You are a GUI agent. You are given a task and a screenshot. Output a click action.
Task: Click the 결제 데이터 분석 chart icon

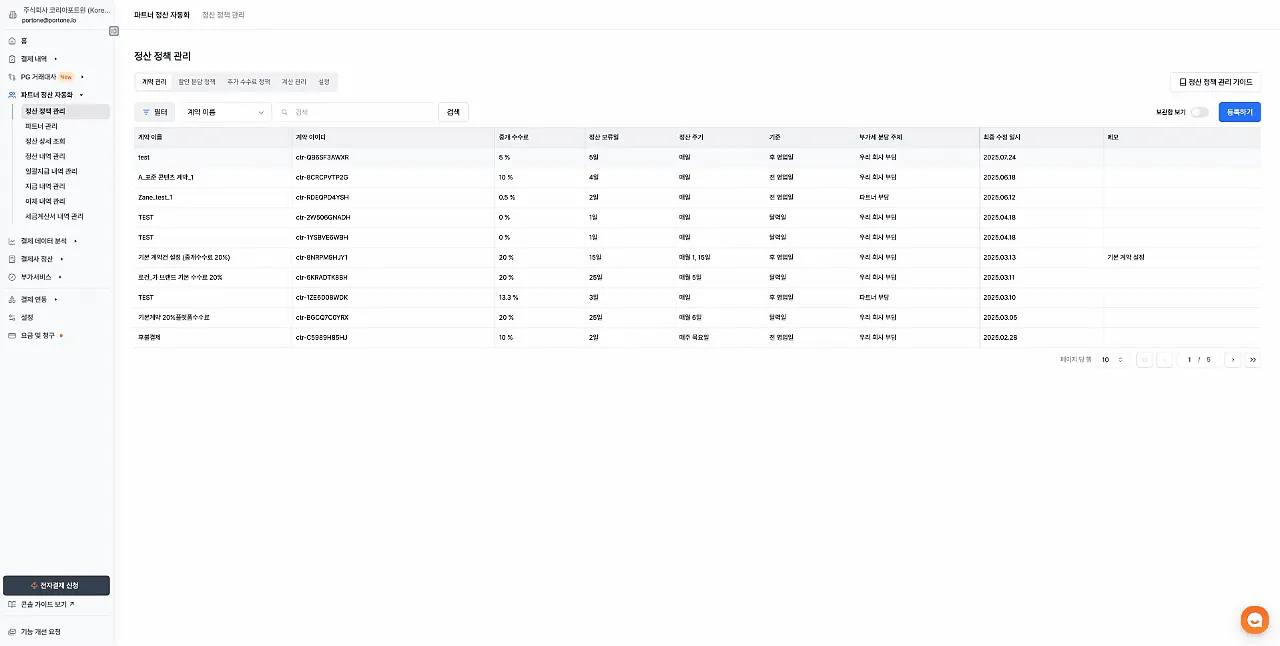point(12,241)
